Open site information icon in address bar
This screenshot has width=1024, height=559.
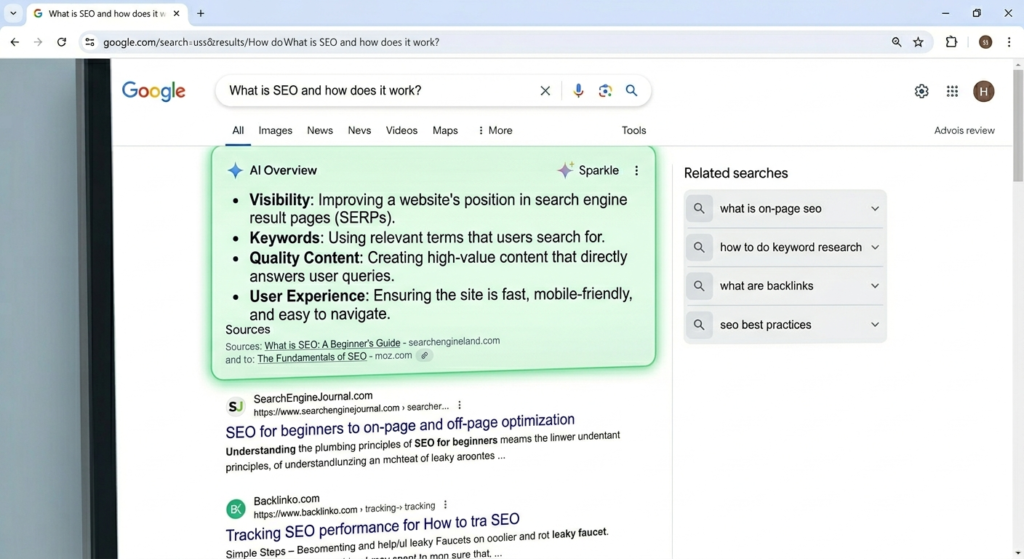coord(89,42)
